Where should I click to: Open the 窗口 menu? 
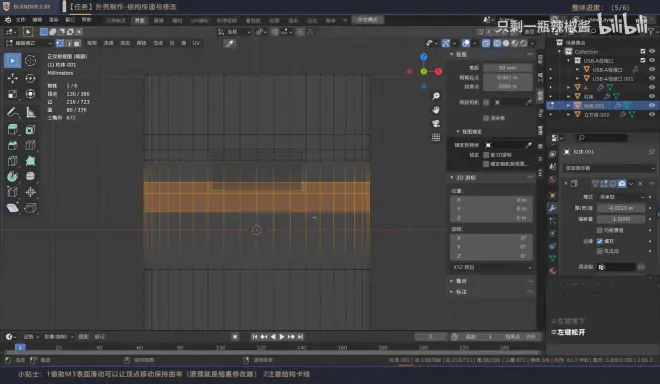(x=70, y=20)
